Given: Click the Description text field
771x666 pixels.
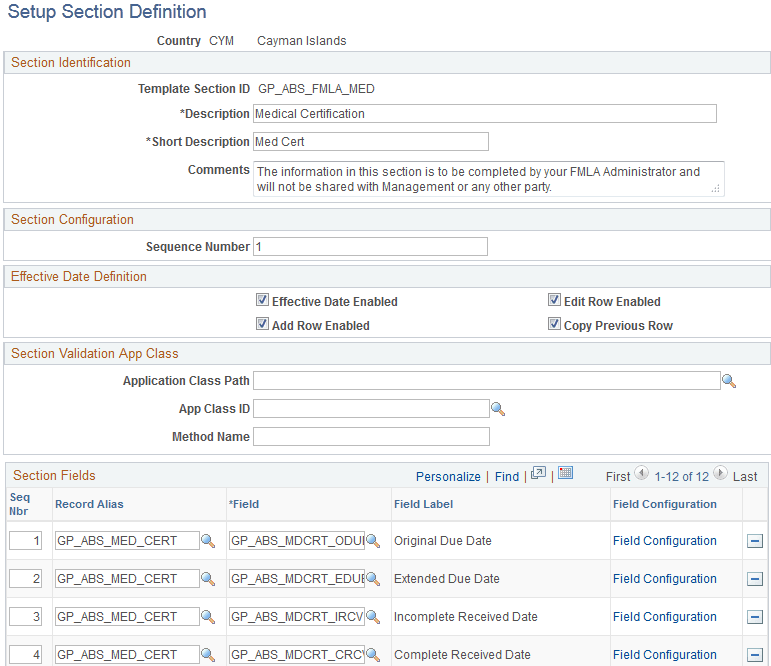Looking at the screenshot, I should [485, 114].
